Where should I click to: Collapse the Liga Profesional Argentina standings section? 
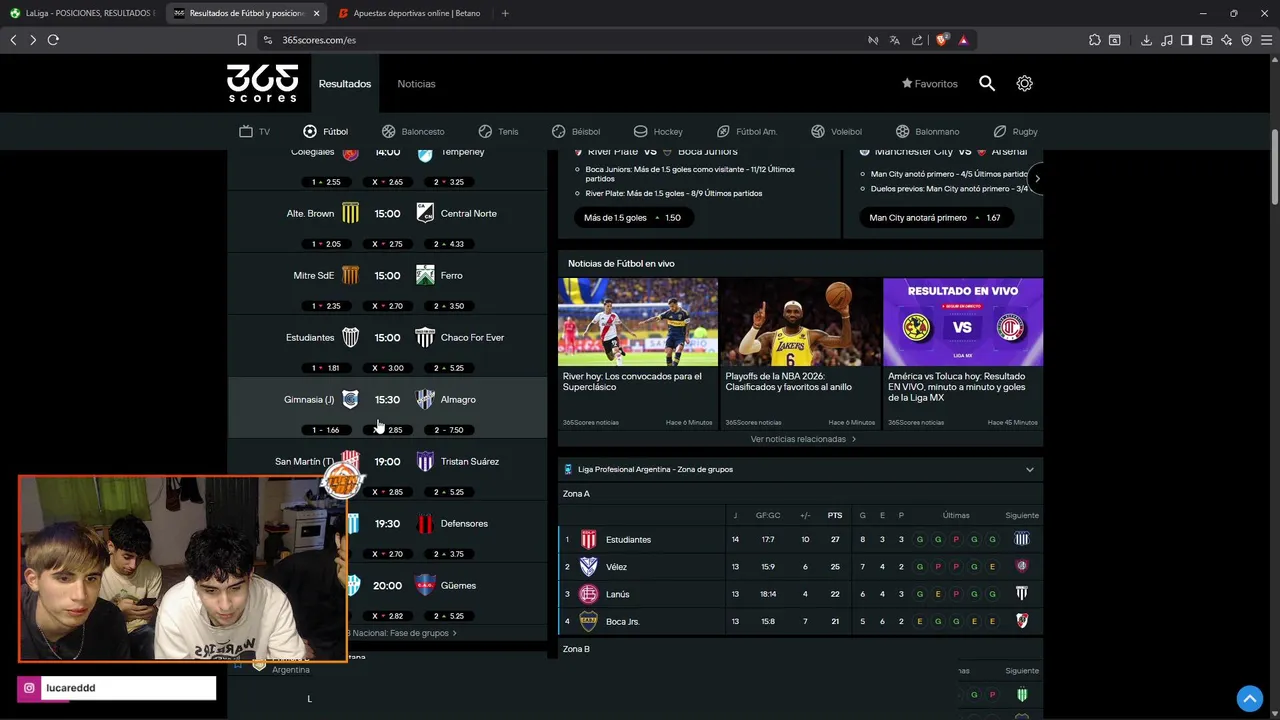tap(1029, 469)
